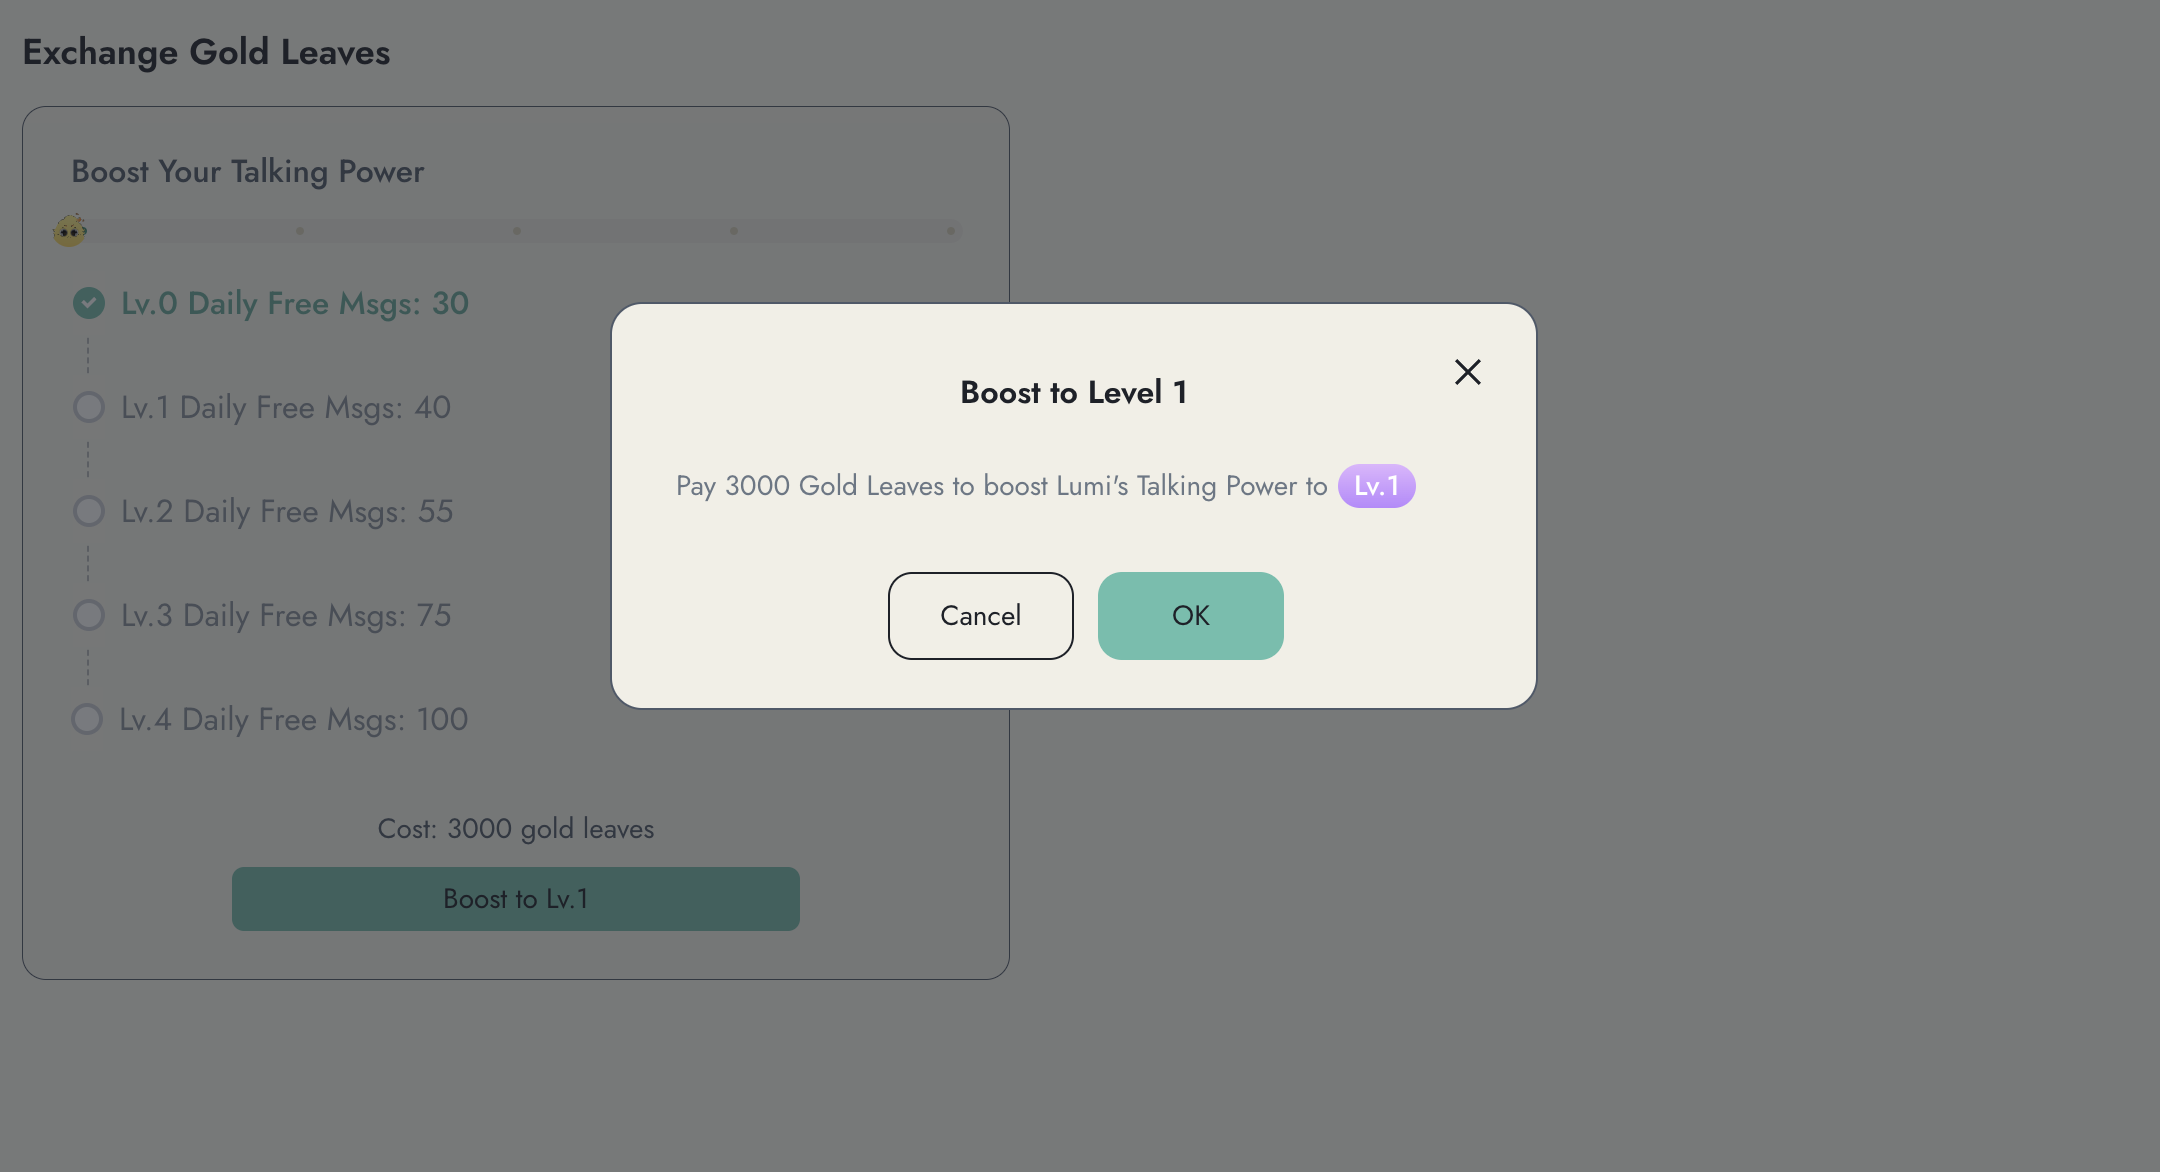Image resolution: width=2160 pixels, height=1172 pixels.
Task: Click the first dot marker on the progress bar
Action: 300,231
